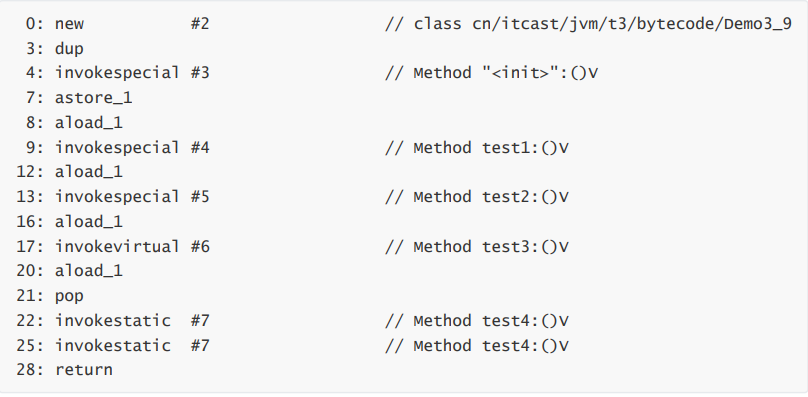Click the '#5' constant pool reference
808x397 pixels.
click(200, 197)
